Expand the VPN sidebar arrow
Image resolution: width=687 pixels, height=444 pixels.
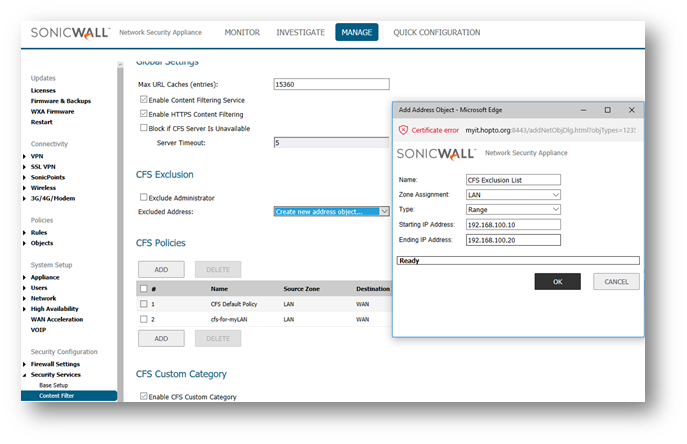(25, 156)
